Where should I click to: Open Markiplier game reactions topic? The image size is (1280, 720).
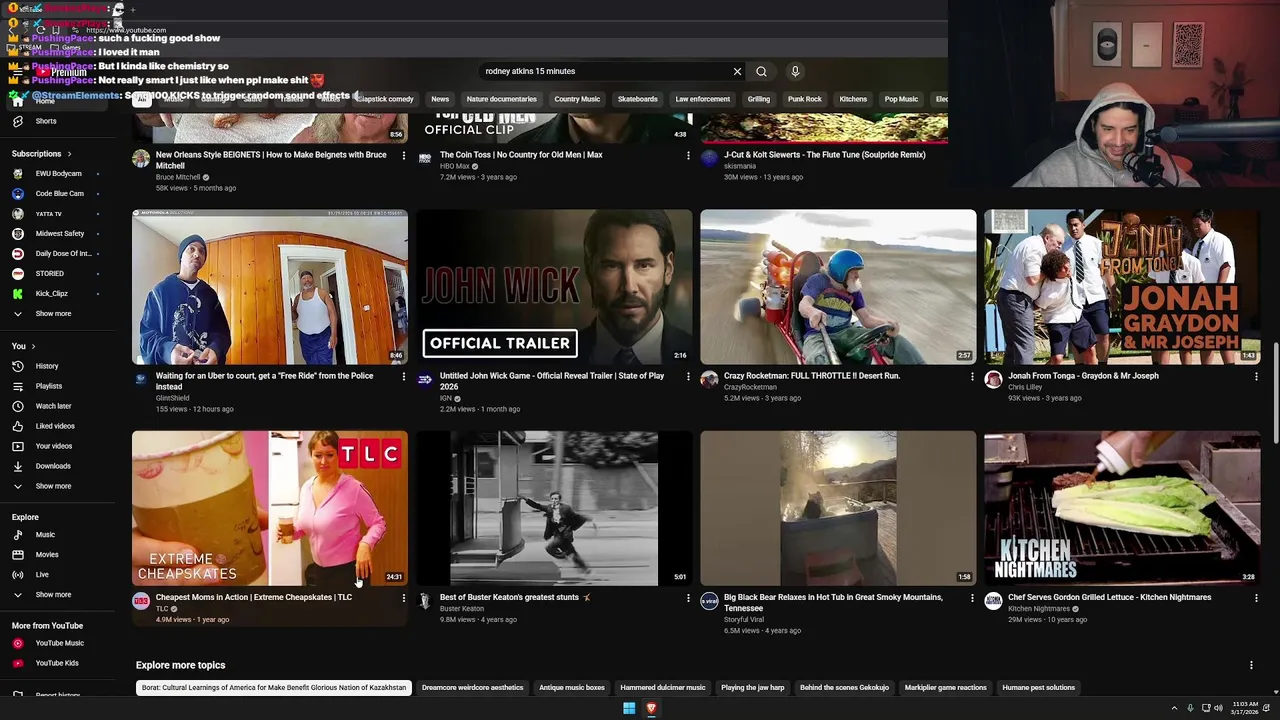click(946, 688)
